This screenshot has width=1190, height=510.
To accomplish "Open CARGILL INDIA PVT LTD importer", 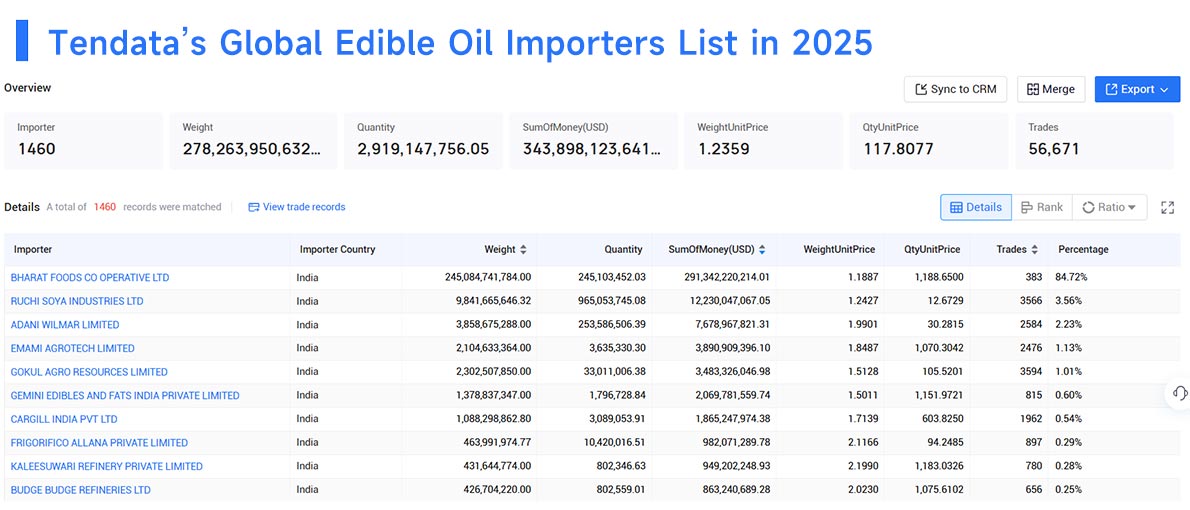I will 65,419.
